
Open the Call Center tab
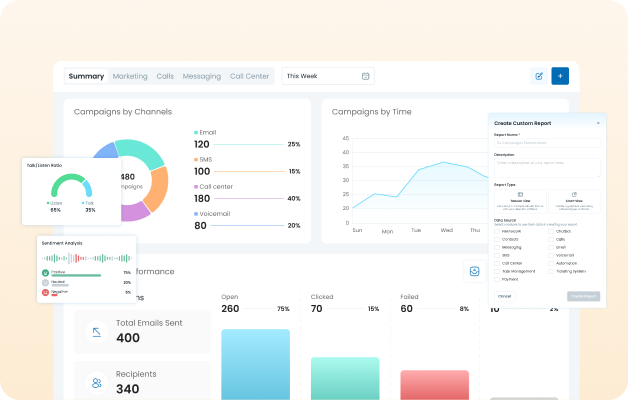pos(249,76)
